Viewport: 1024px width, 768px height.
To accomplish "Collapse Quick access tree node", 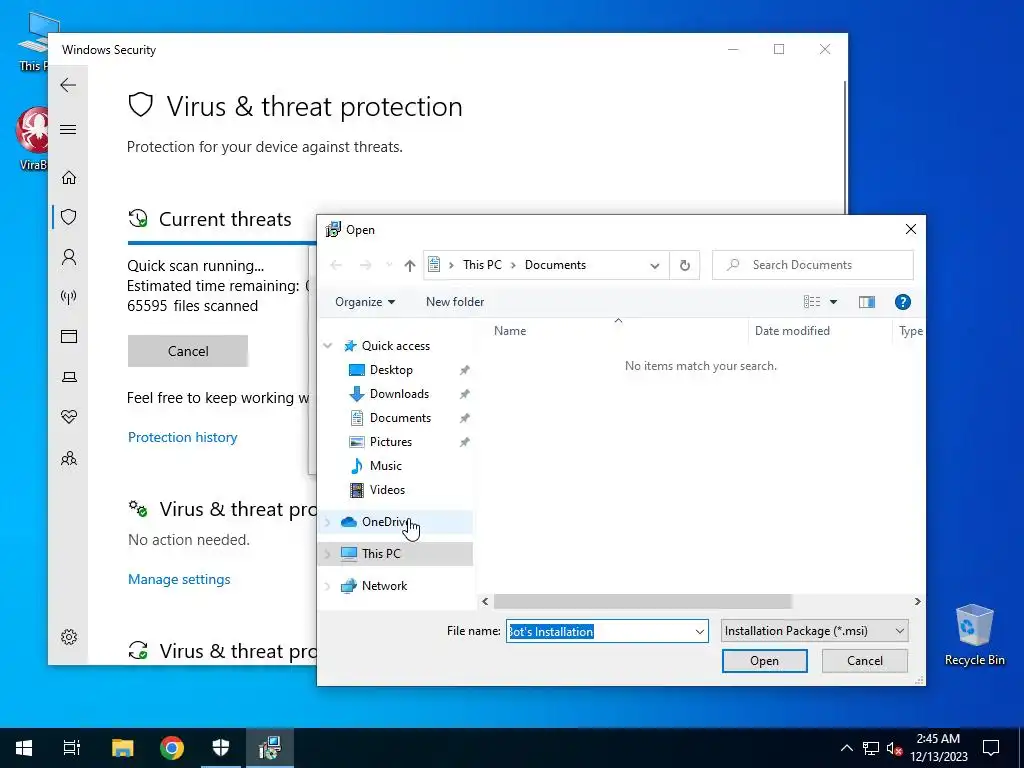I will click(x=328, y=345).
